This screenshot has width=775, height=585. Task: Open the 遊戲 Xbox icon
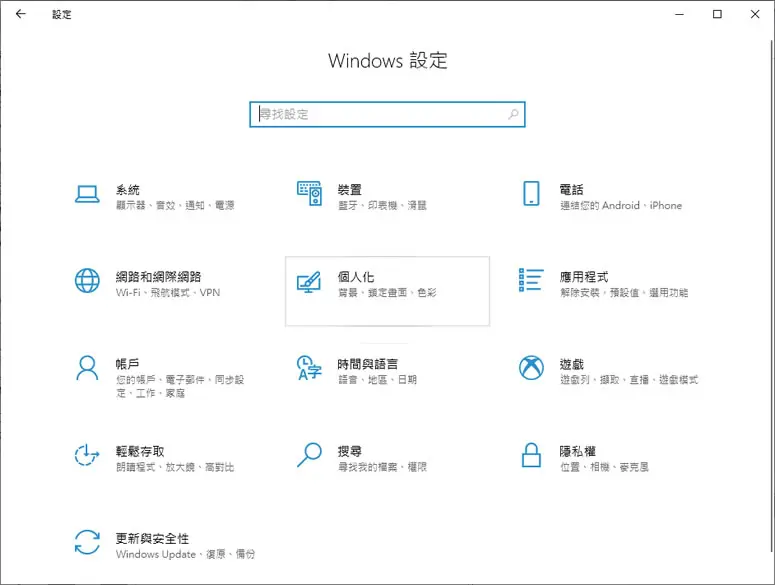[531, 368]
